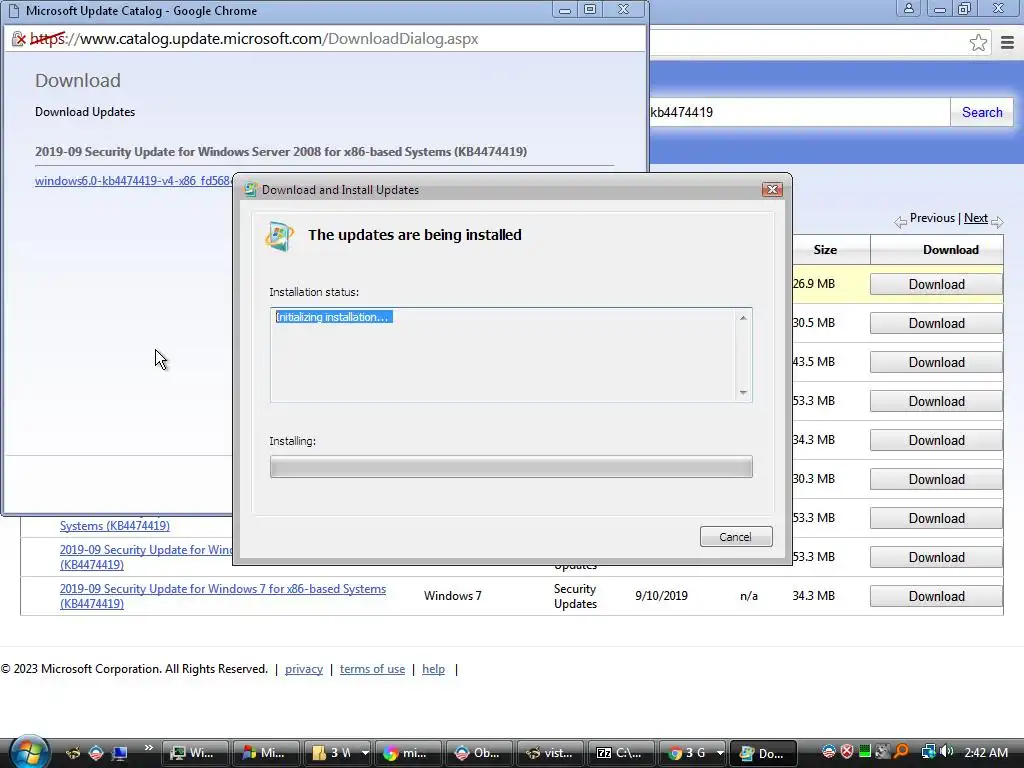Click the installer dialog title bar icon
Image resolution: width=1024 pixels, height=768 pixels.
(x=250, y=189)
